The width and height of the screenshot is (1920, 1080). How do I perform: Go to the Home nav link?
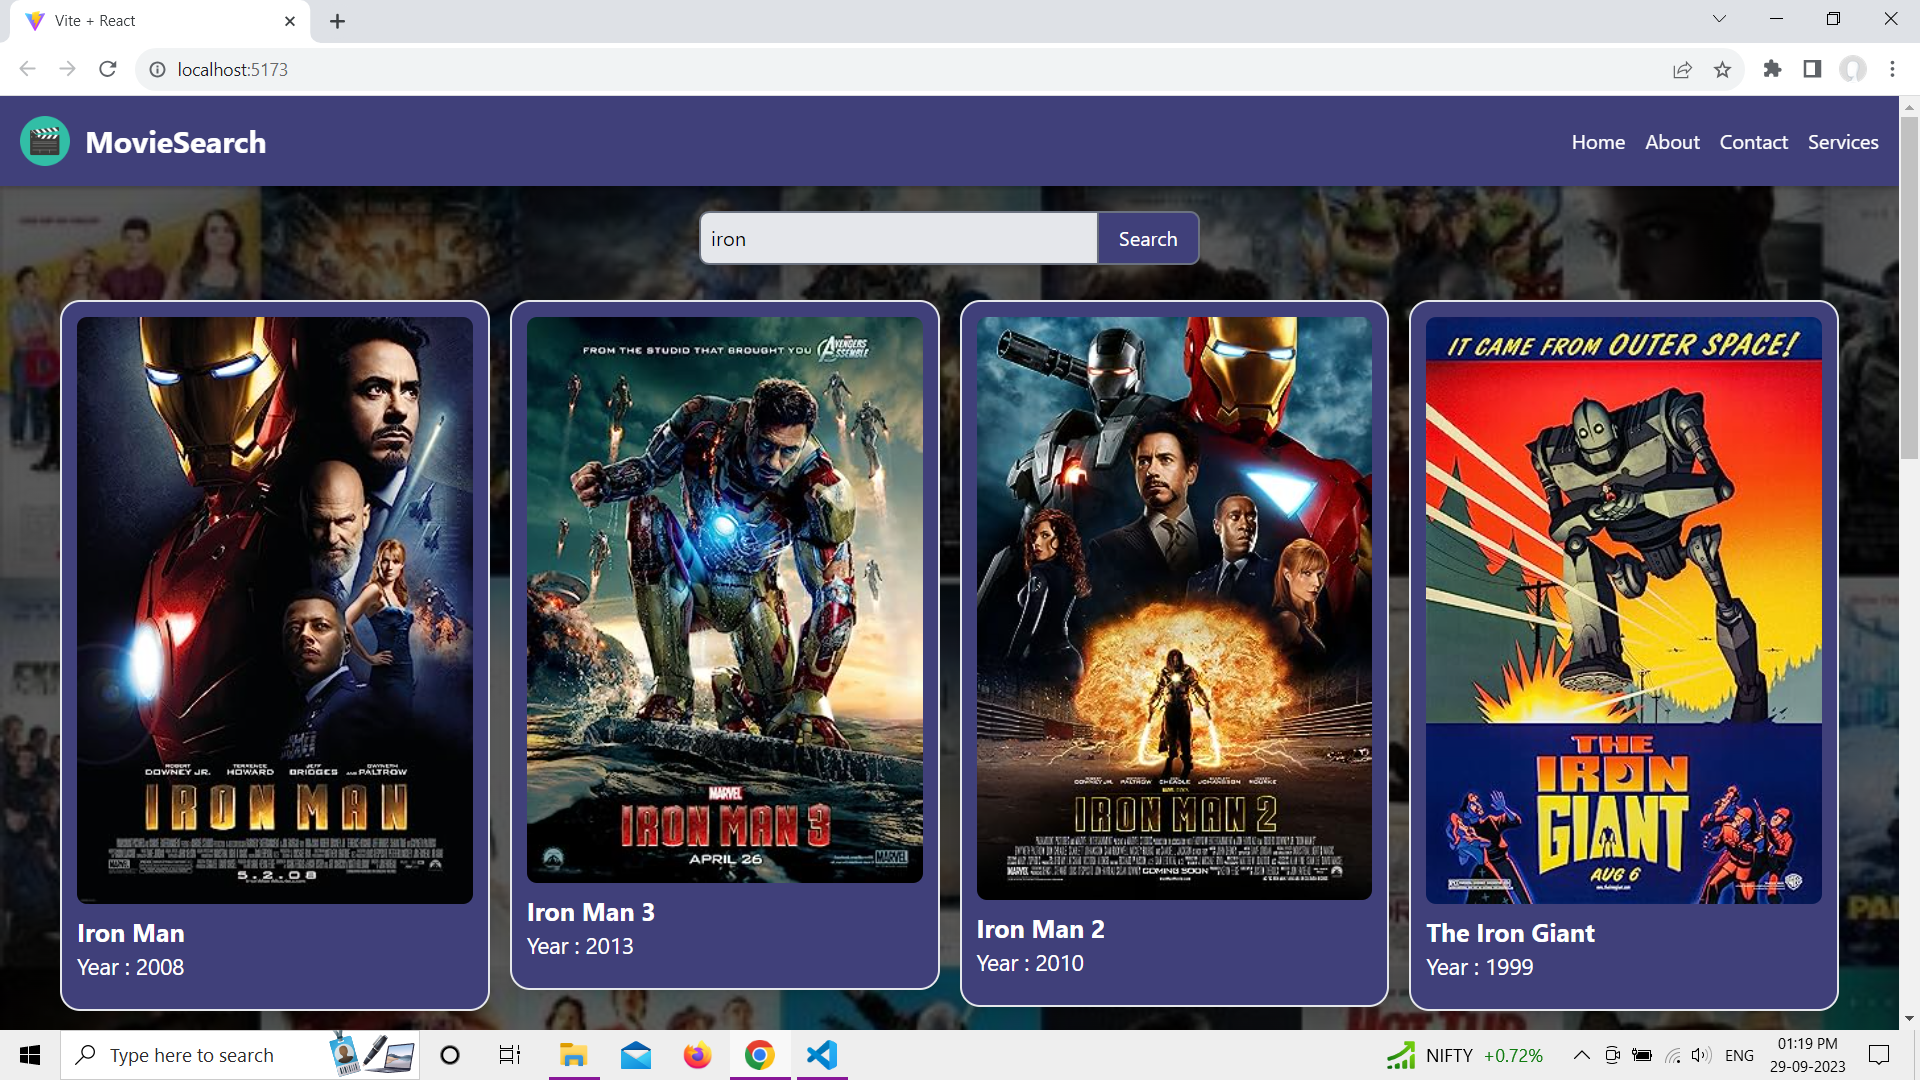click(1598, 142)
